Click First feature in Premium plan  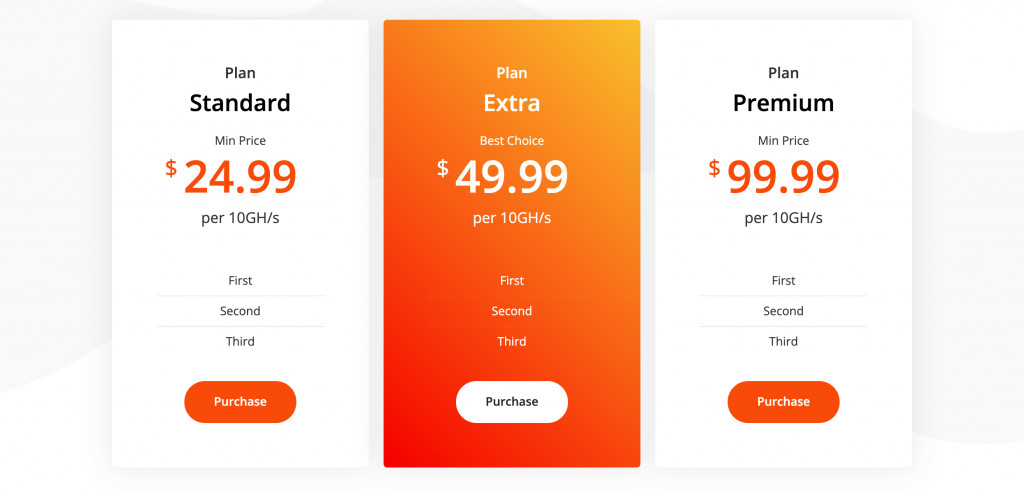click(x=784, y=281)
